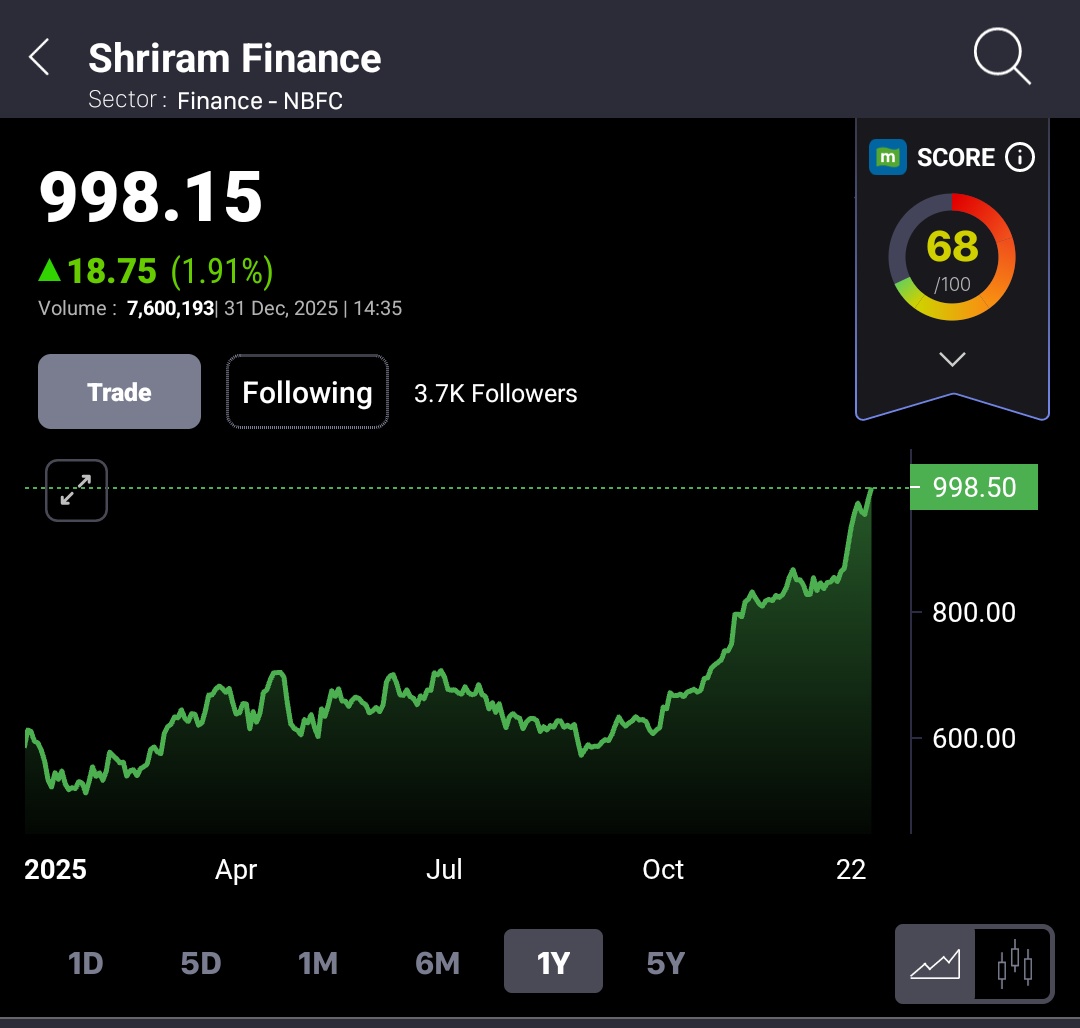Tap the SCORE heading text
The image size is (1080, 1028).
tap(956, 157)
